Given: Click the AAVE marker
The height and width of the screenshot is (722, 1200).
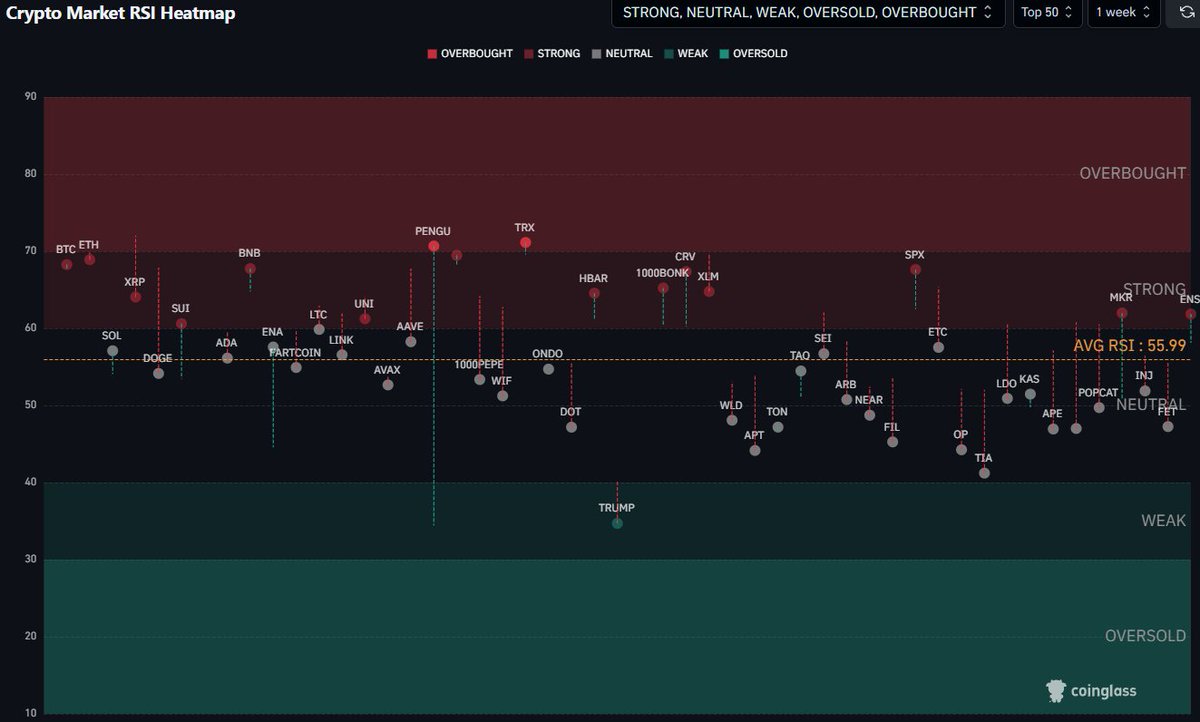Looking at the screenshot, I should 410,342.
